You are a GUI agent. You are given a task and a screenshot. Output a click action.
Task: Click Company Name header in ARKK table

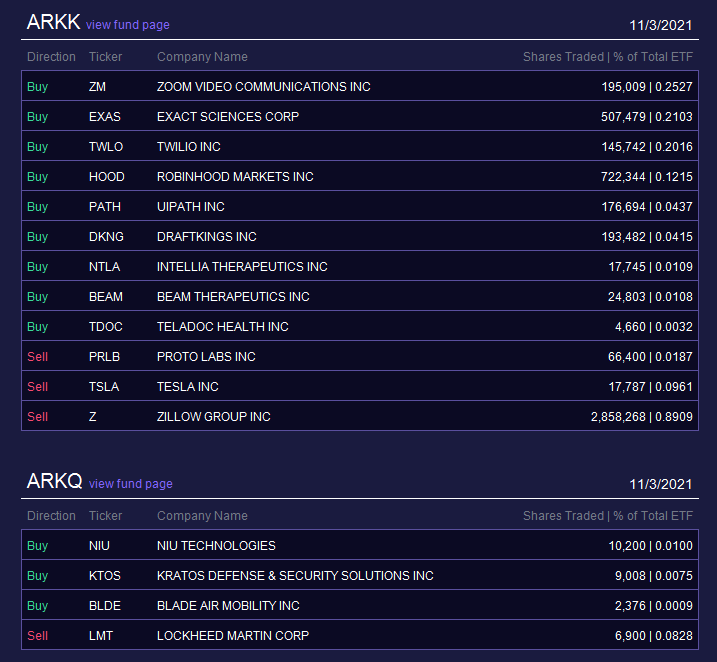[x=202, y=57]
